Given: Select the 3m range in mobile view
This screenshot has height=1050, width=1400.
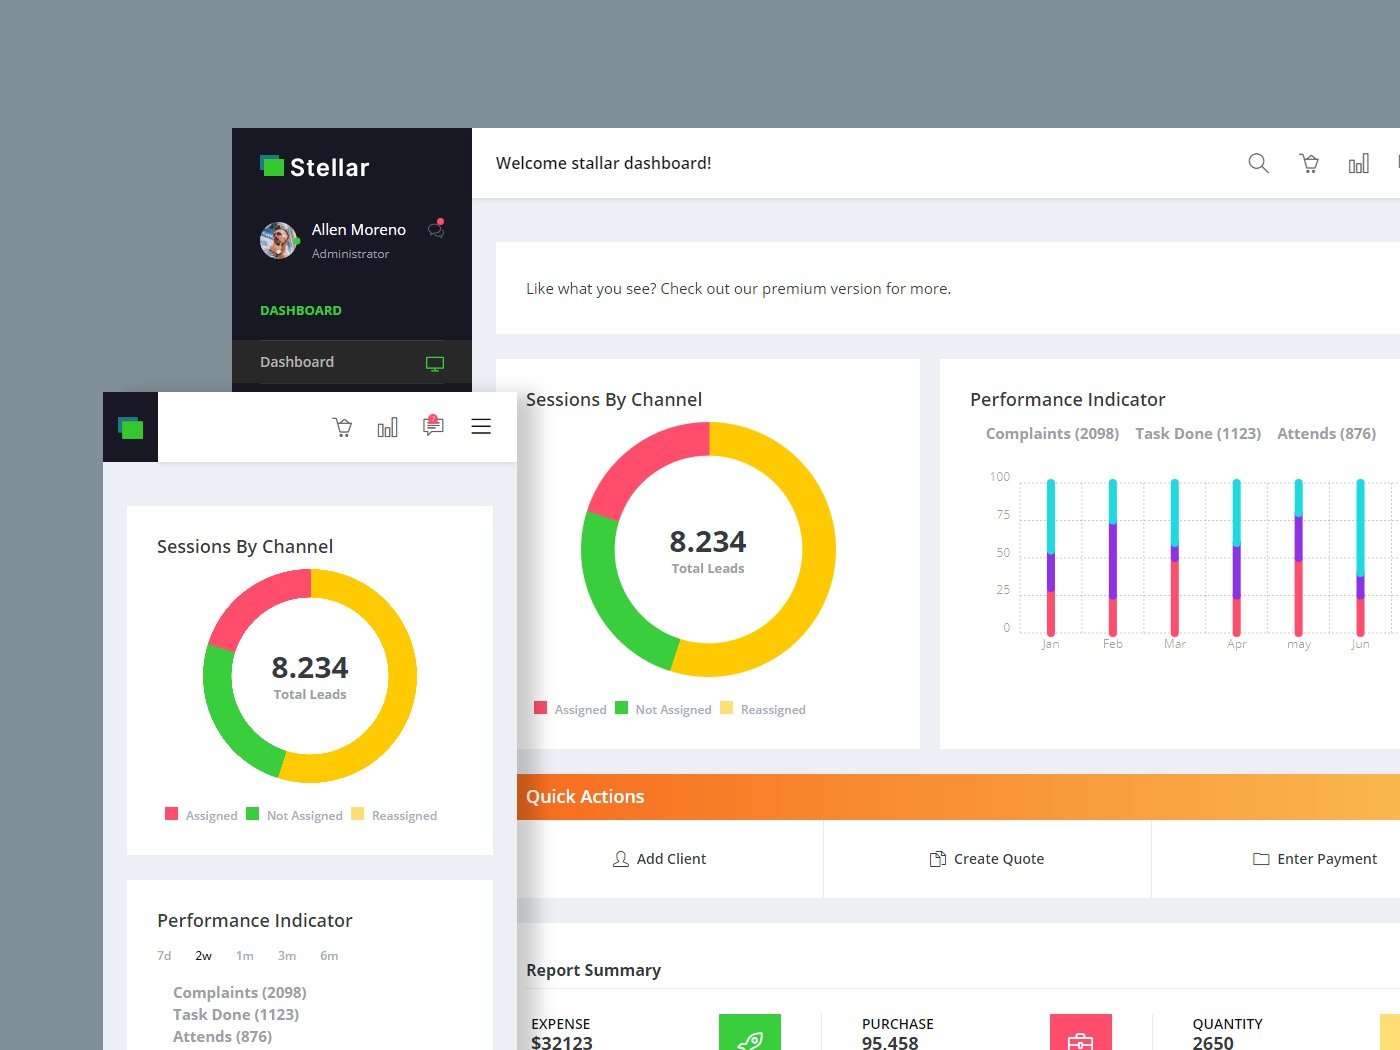Looking at the screenshot, I should (287, 956).
